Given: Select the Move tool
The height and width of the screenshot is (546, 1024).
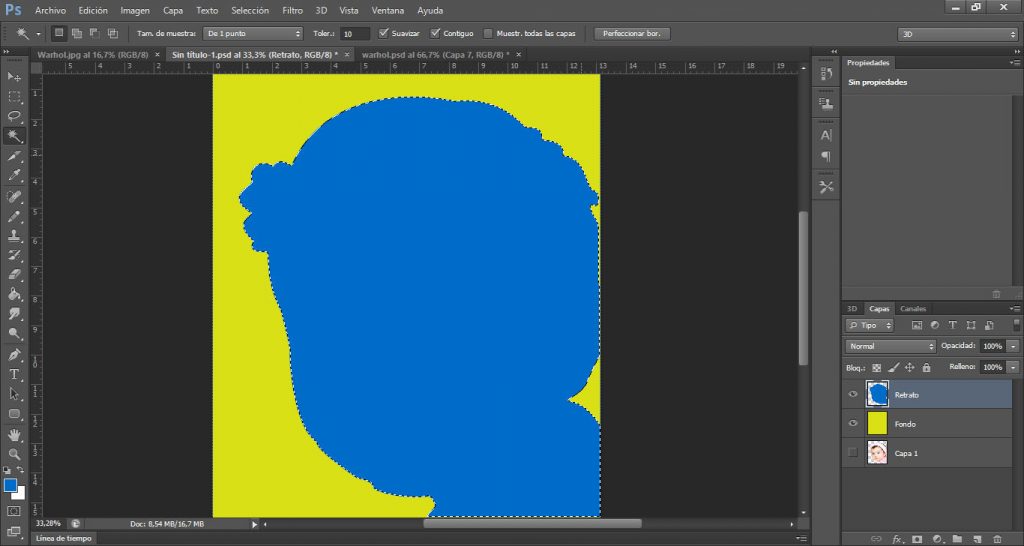Looking at the screenshot, I should click(15, 77).
